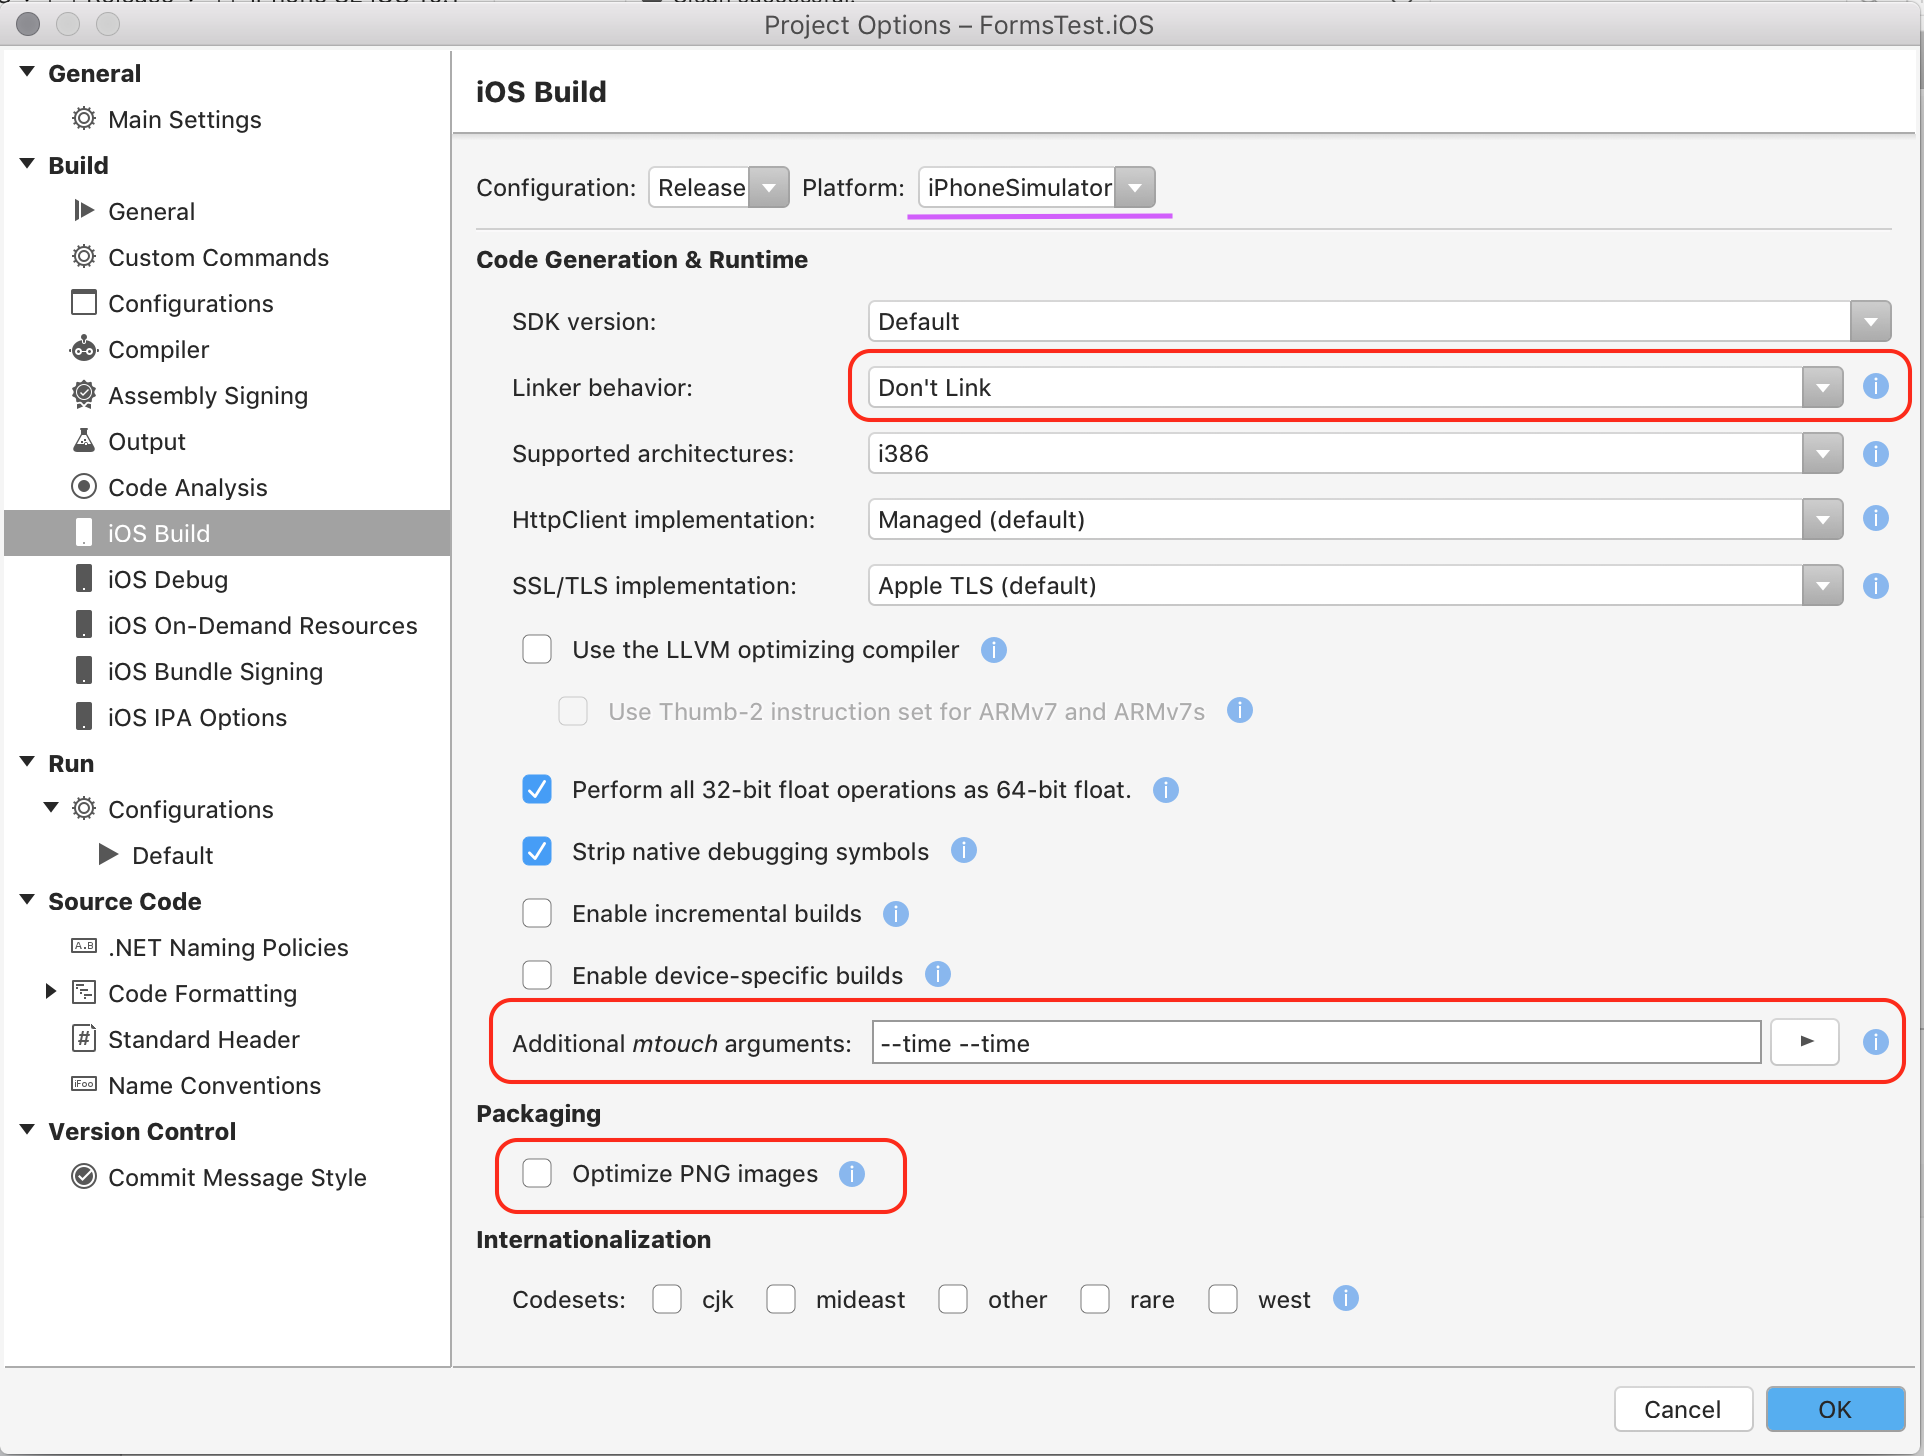Click the info icon next to Linker behavior

(1875, 386)
